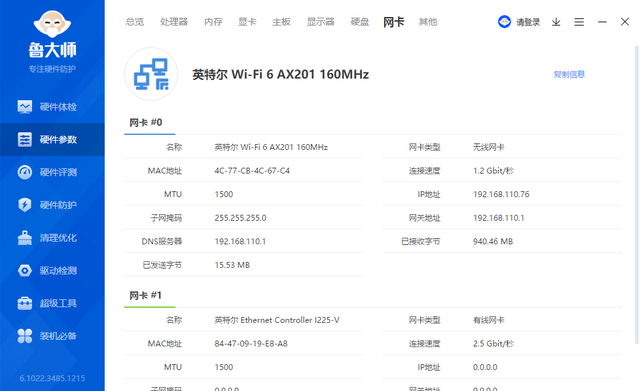Minimize the 鲁大师 window
640x391 pixels.
click(x=602, y=22)
